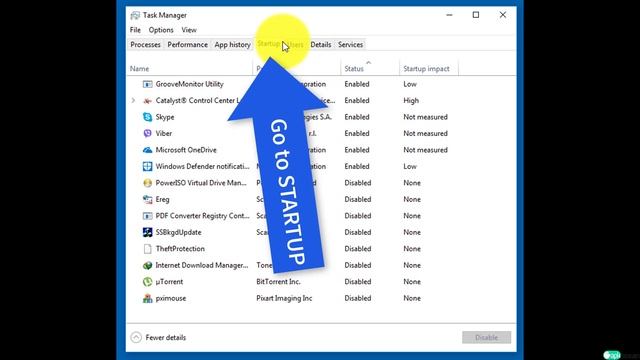Select the SSBkgdUpdate row name
The height and width of the screenshot is (360, 640).
coord(178,232)
